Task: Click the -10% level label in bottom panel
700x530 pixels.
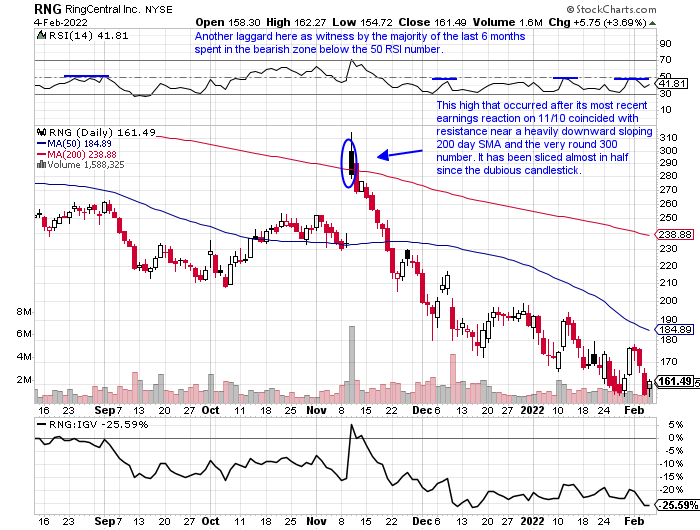Action: tap(673, 463)
